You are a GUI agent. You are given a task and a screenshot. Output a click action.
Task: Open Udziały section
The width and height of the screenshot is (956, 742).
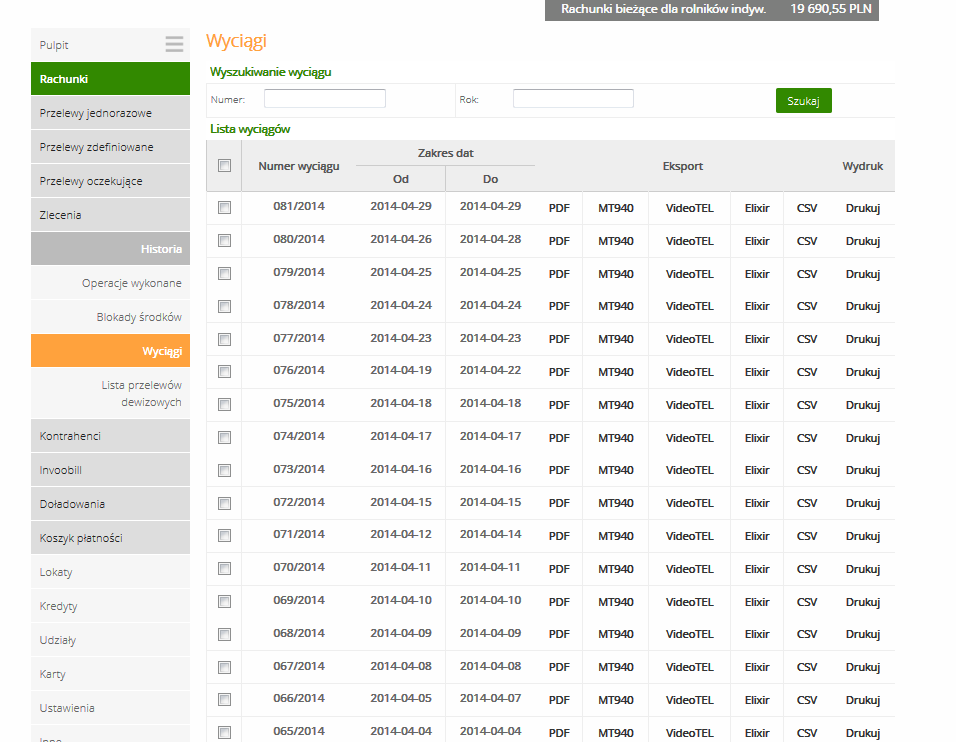click(110, 640)
